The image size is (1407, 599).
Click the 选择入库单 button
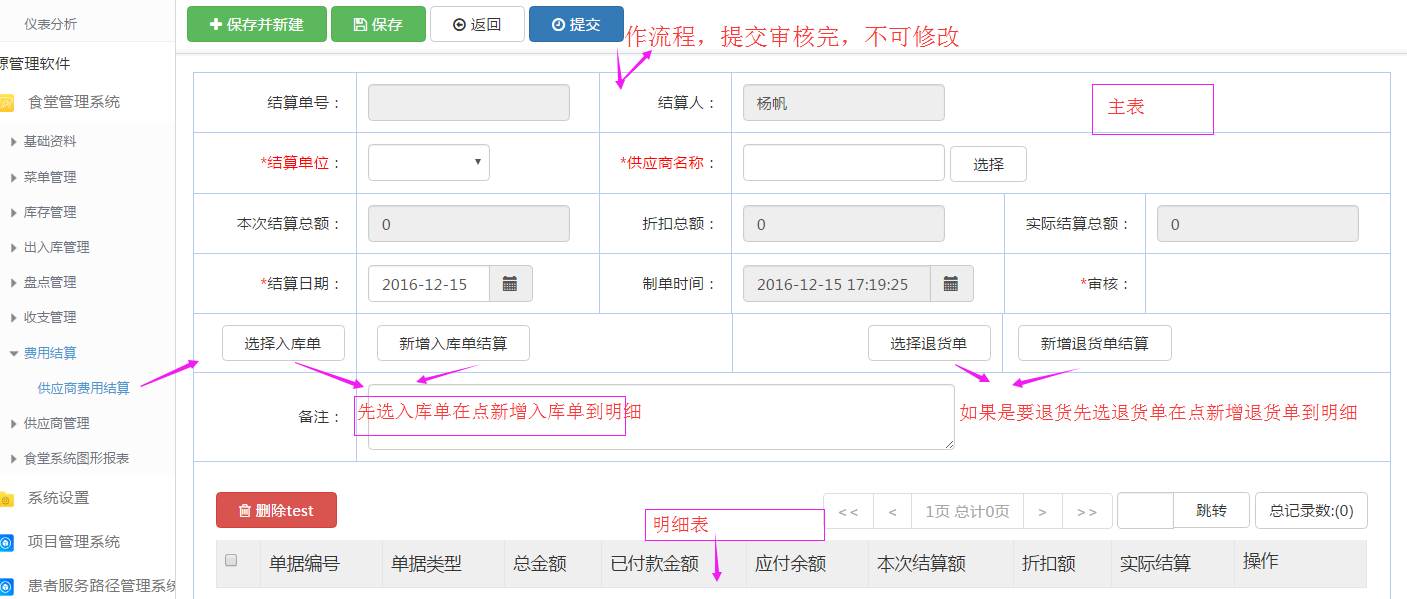point(283,343)
